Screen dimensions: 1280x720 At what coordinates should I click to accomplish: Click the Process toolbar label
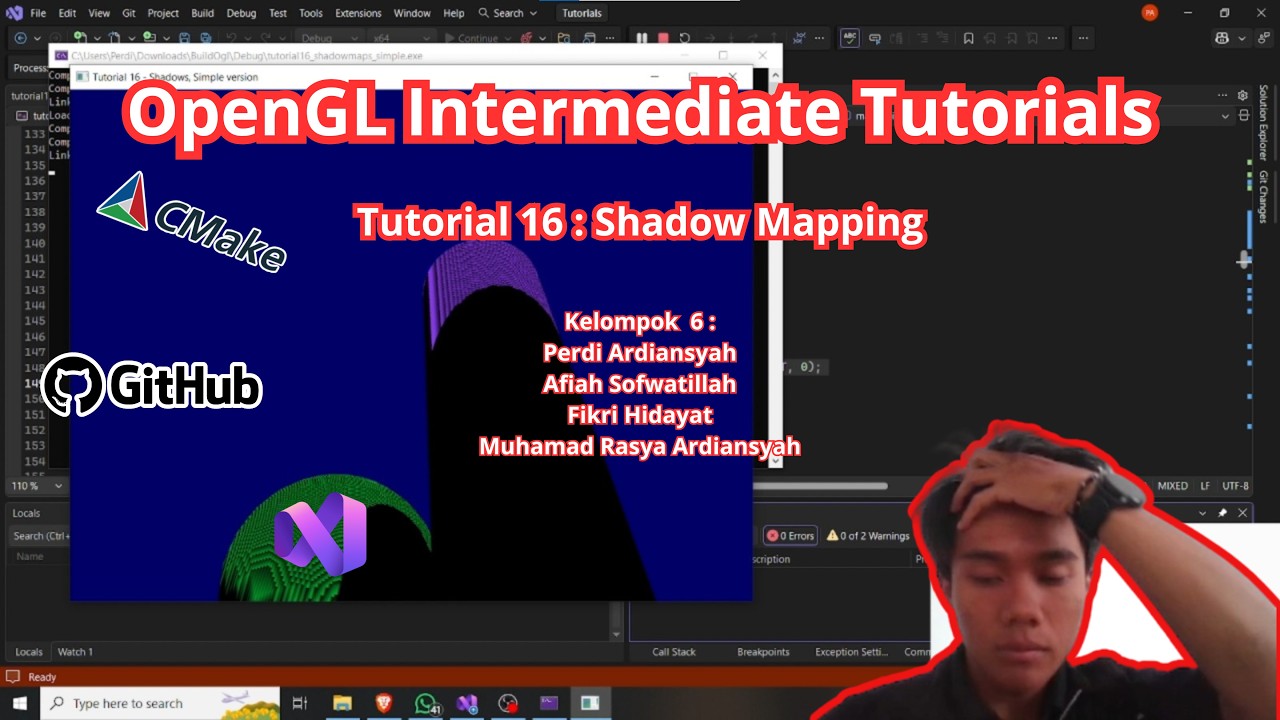tap(30, 68)
